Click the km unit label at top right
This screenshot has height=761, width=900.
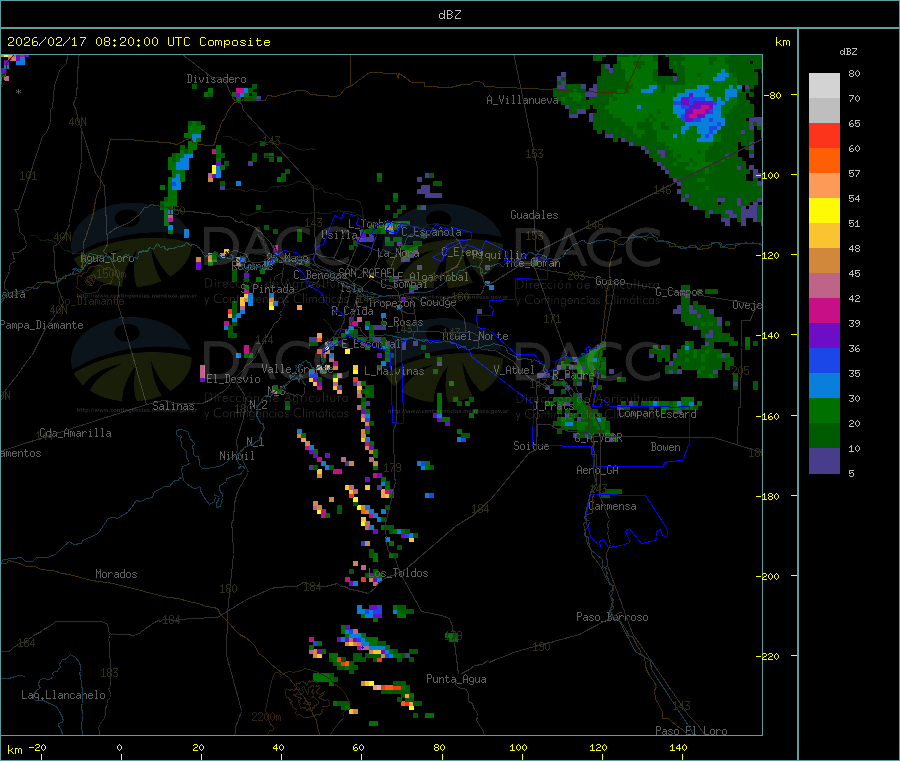782,42
